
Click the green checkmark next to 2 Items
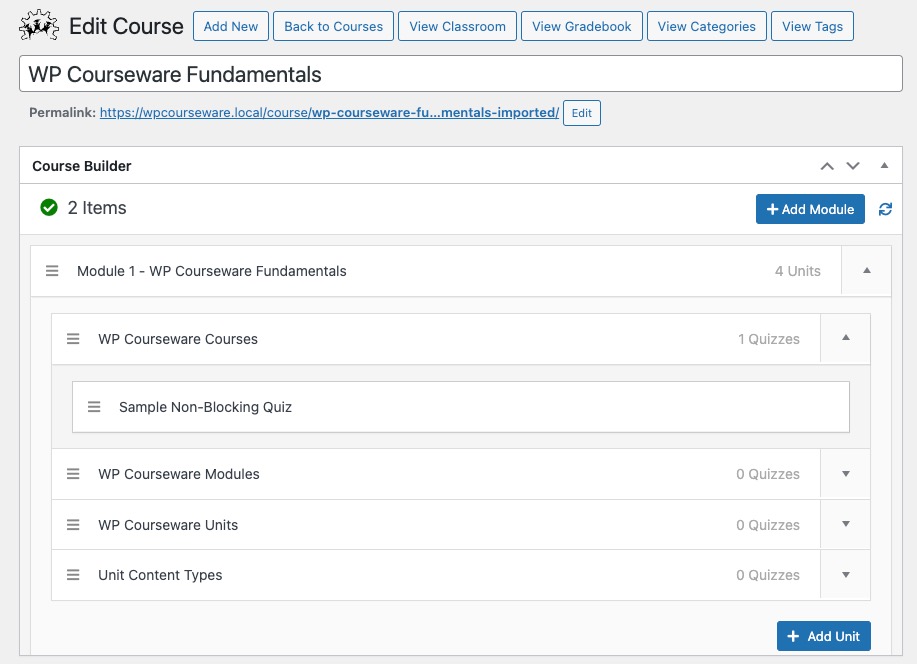tap(48, 208)
